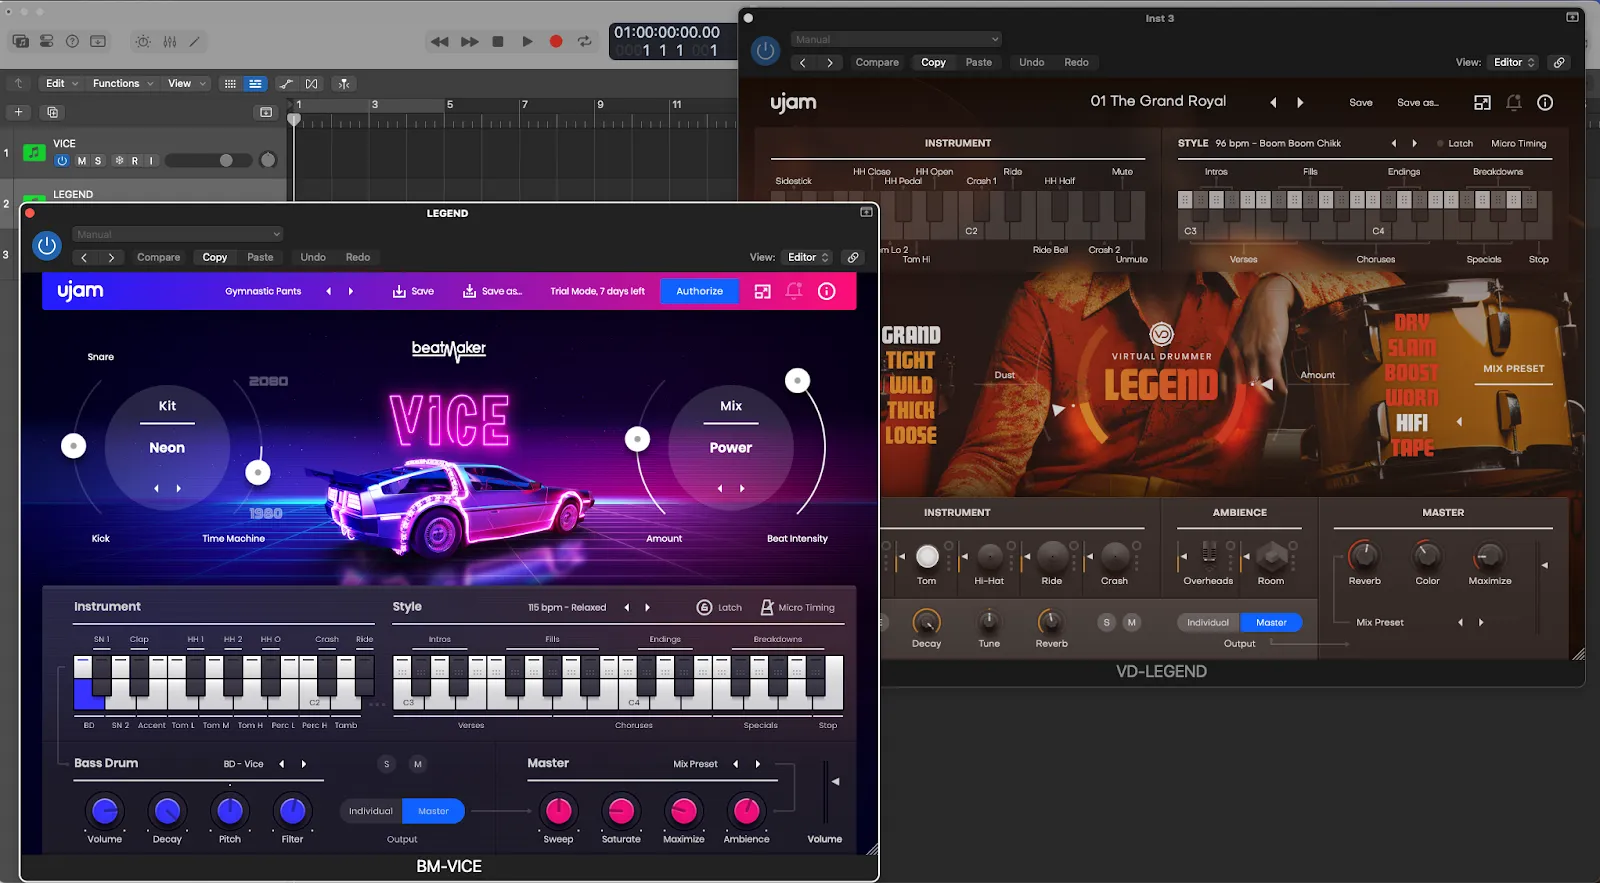Select next style after 115 bpm - Relaxed
Screen dimensions: 1600x883
[x=648, y=607]
